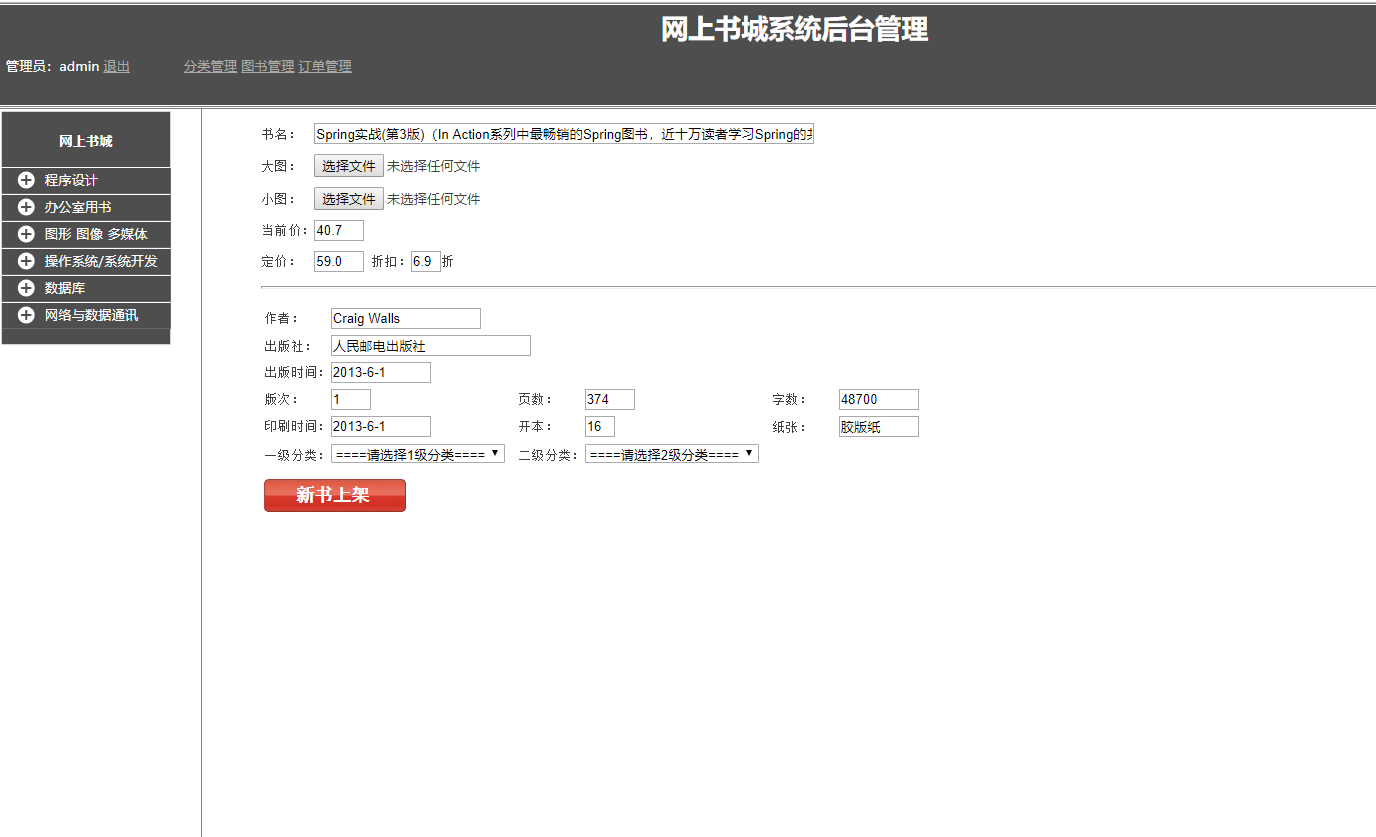Image resolution: width=1376 pixels, height=837 pixels.
Task: Click 退出 to log out admin
Action: [x=115, y=66]
